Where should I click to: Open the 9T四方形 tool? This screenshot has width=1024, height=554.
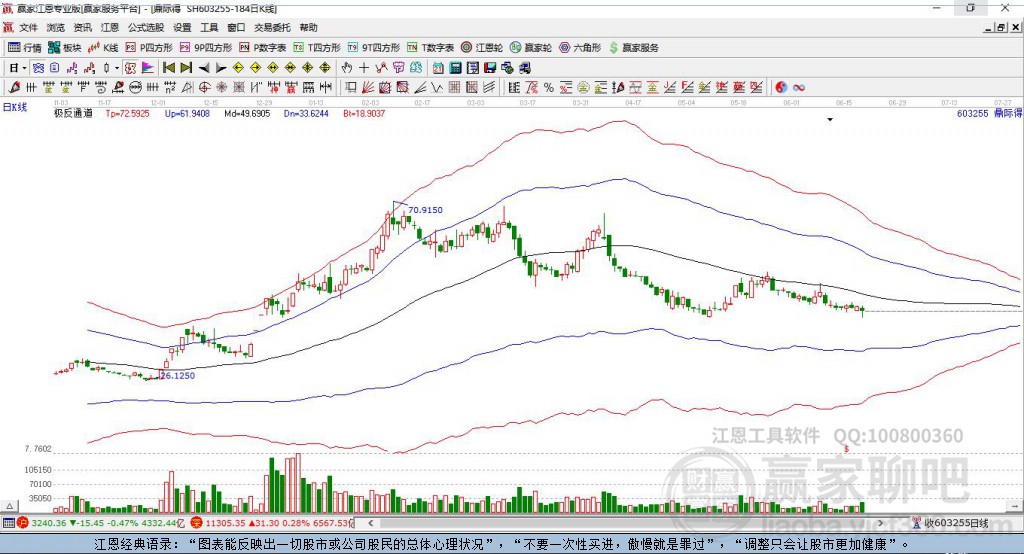point(374,48)
